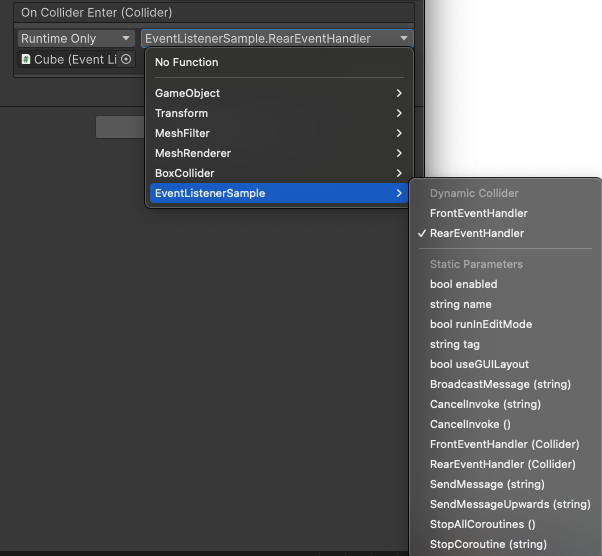
Task: Open the Runtime Only dropdown
Action: pyautogui.click(x=76, y=38)
